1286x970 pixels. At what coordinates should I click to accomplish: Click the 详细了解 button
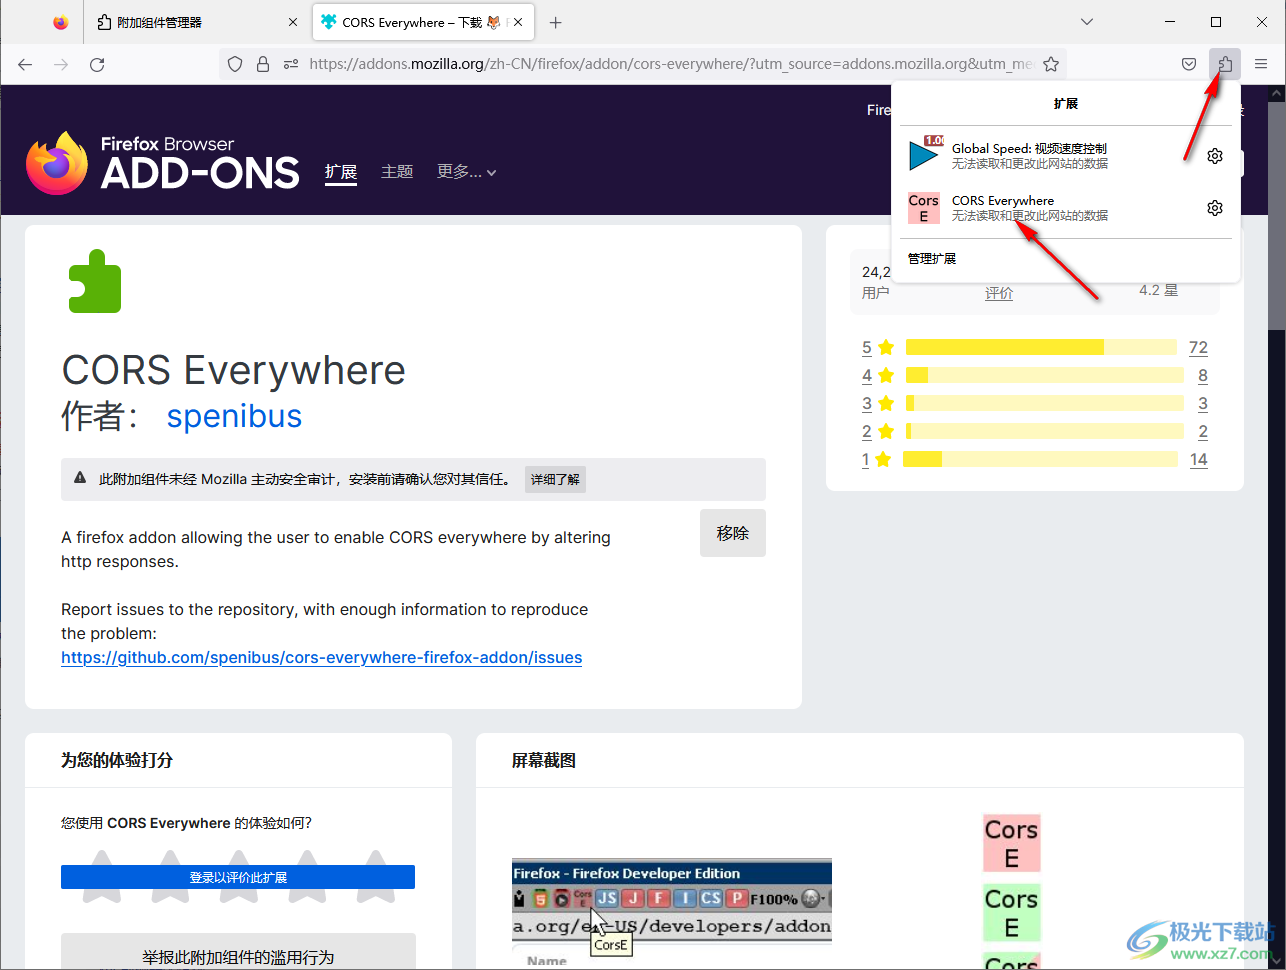pos(555,479)
